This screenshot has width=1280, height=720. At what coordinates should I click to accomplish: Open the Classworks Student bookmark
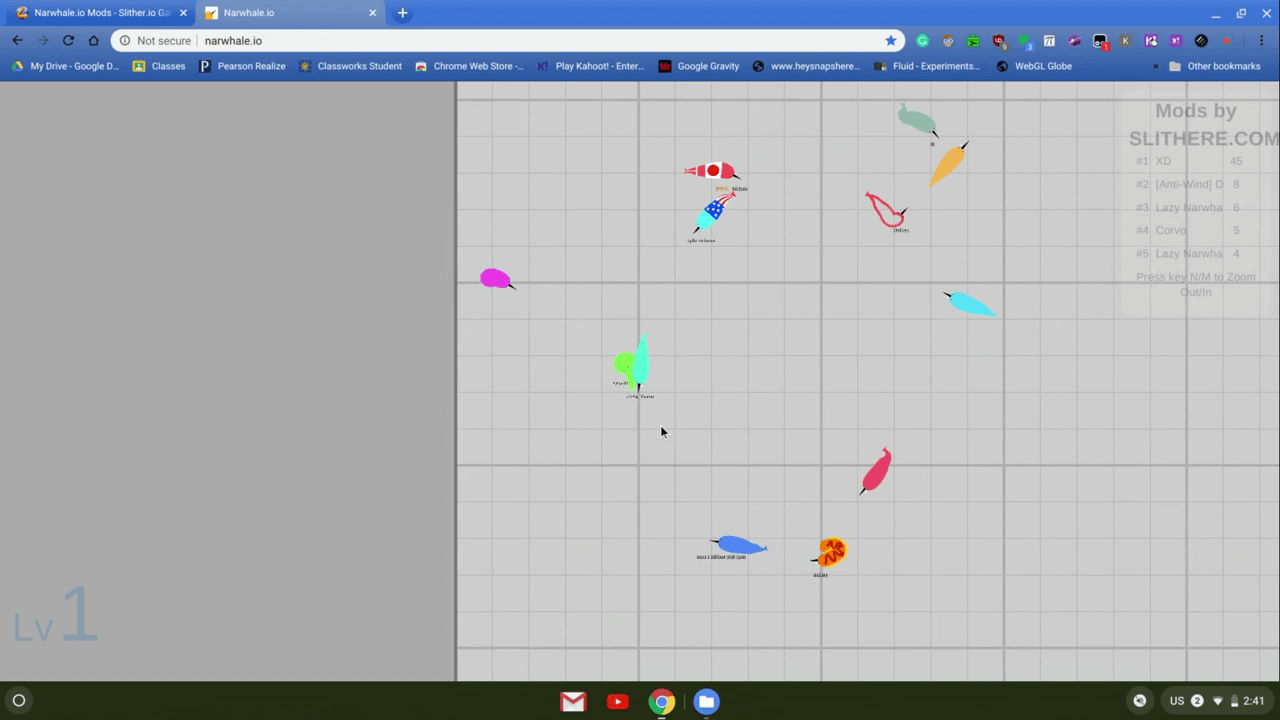(x=350, y=66)
